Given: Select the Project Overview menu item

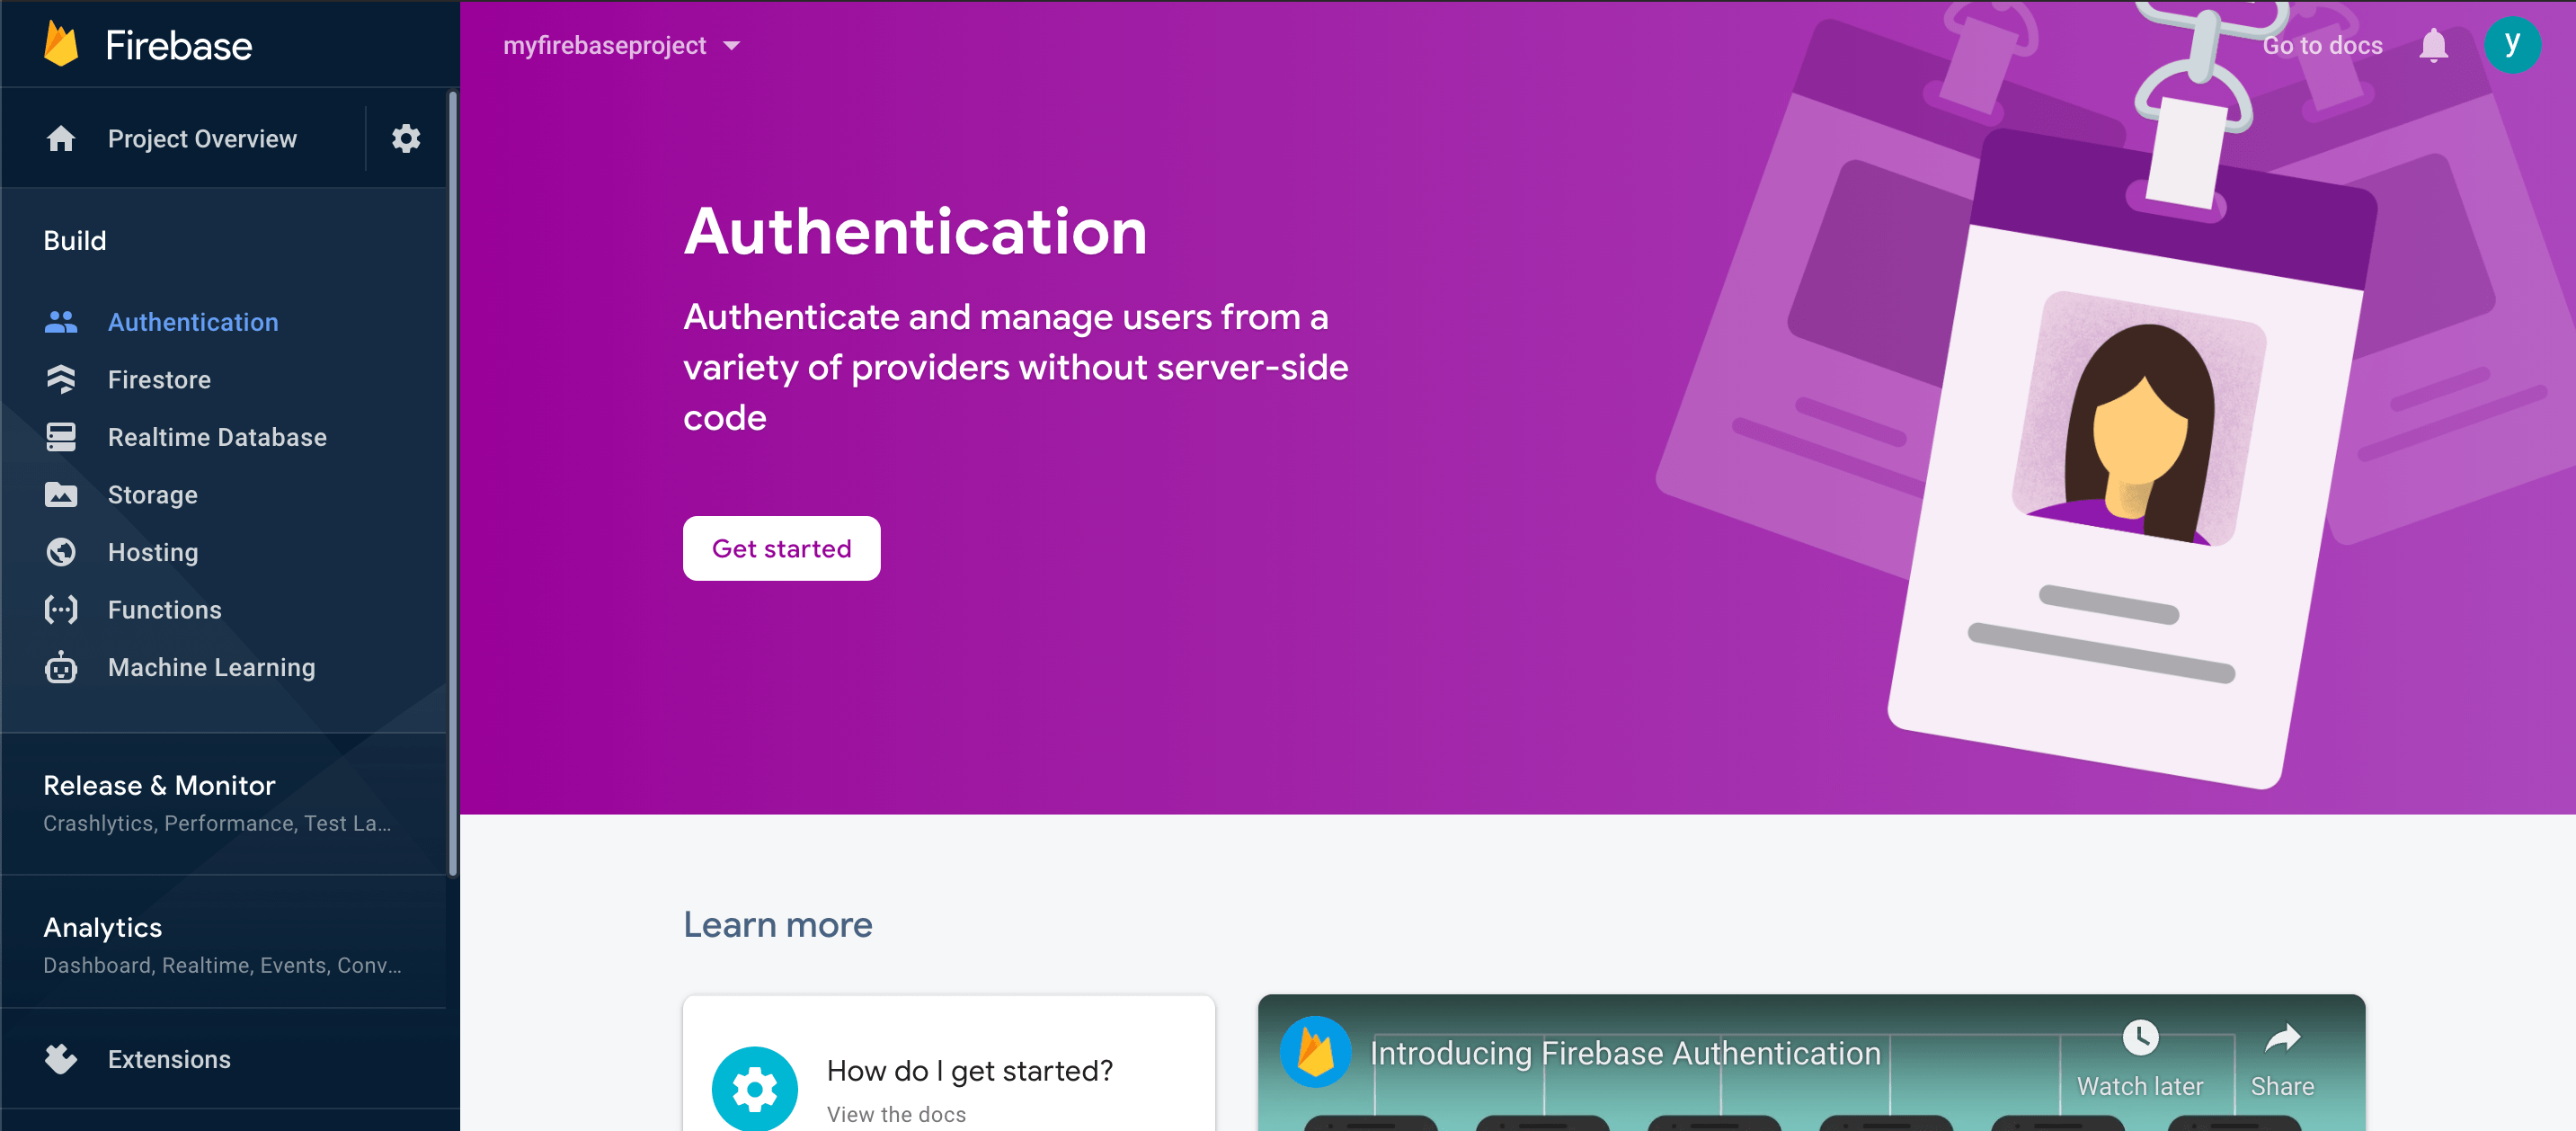Looking at the screenshot, I should pyautogui.click(x=200, y=139).
